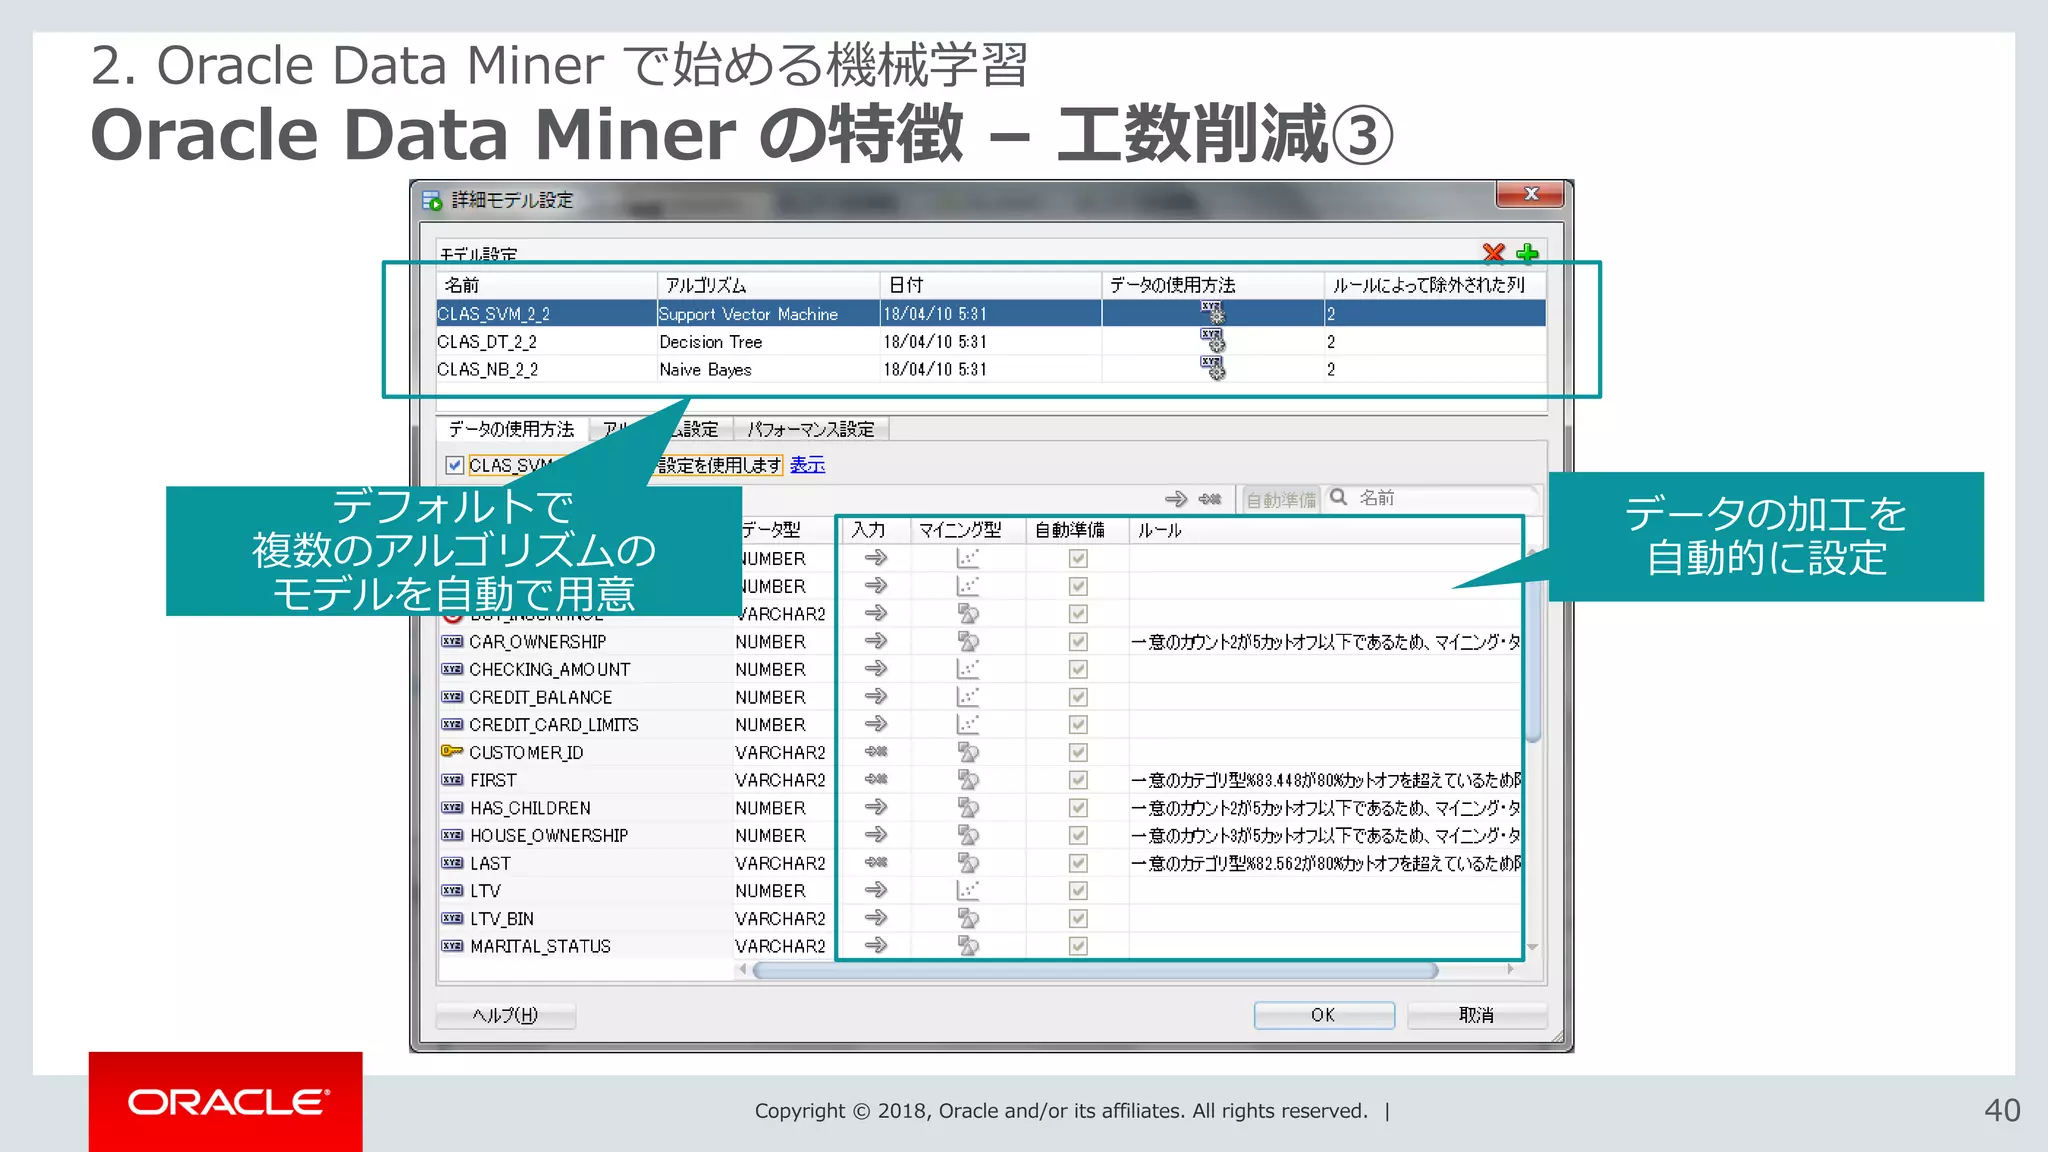
Task: Click the 自動準備 toolbar button
Action: (x=1281, y=499)
